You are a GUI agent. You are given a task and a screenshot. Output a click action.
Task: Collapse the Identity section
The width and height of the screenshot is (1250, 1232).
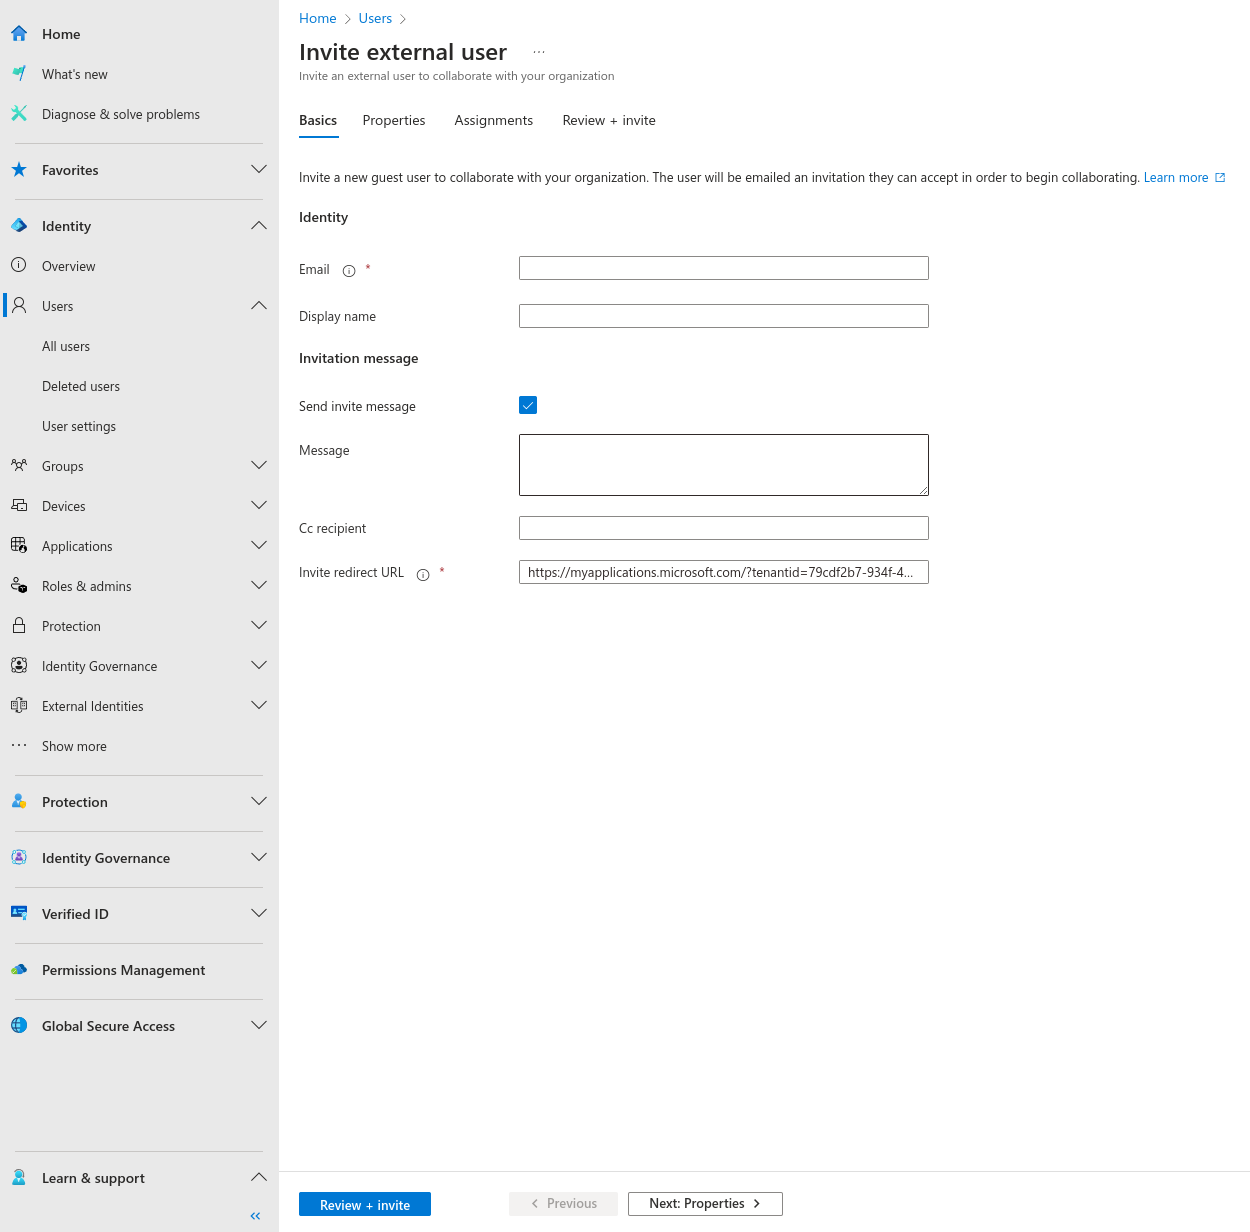pyautogui.click(x=259, y=225)
